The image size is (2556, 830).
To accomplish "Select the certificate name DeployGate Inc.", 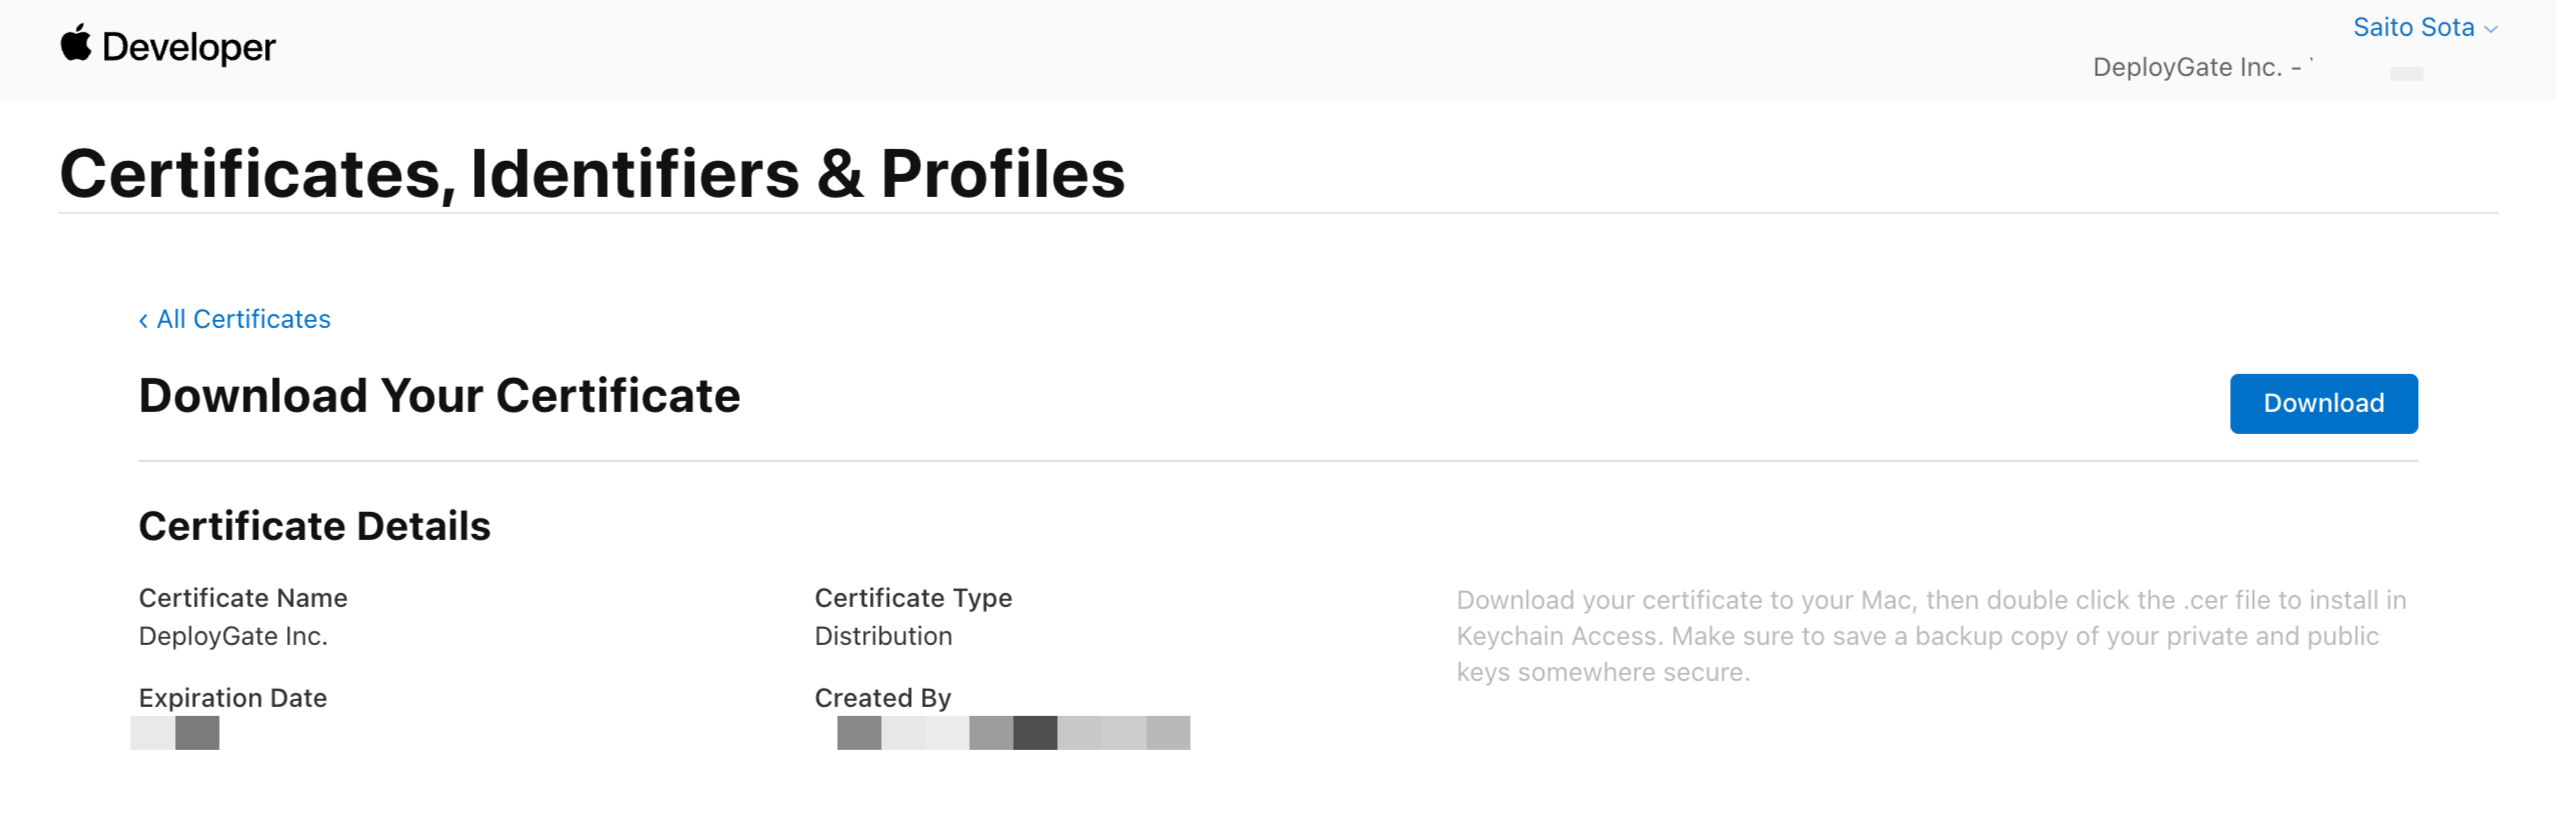I will [233, 636].
